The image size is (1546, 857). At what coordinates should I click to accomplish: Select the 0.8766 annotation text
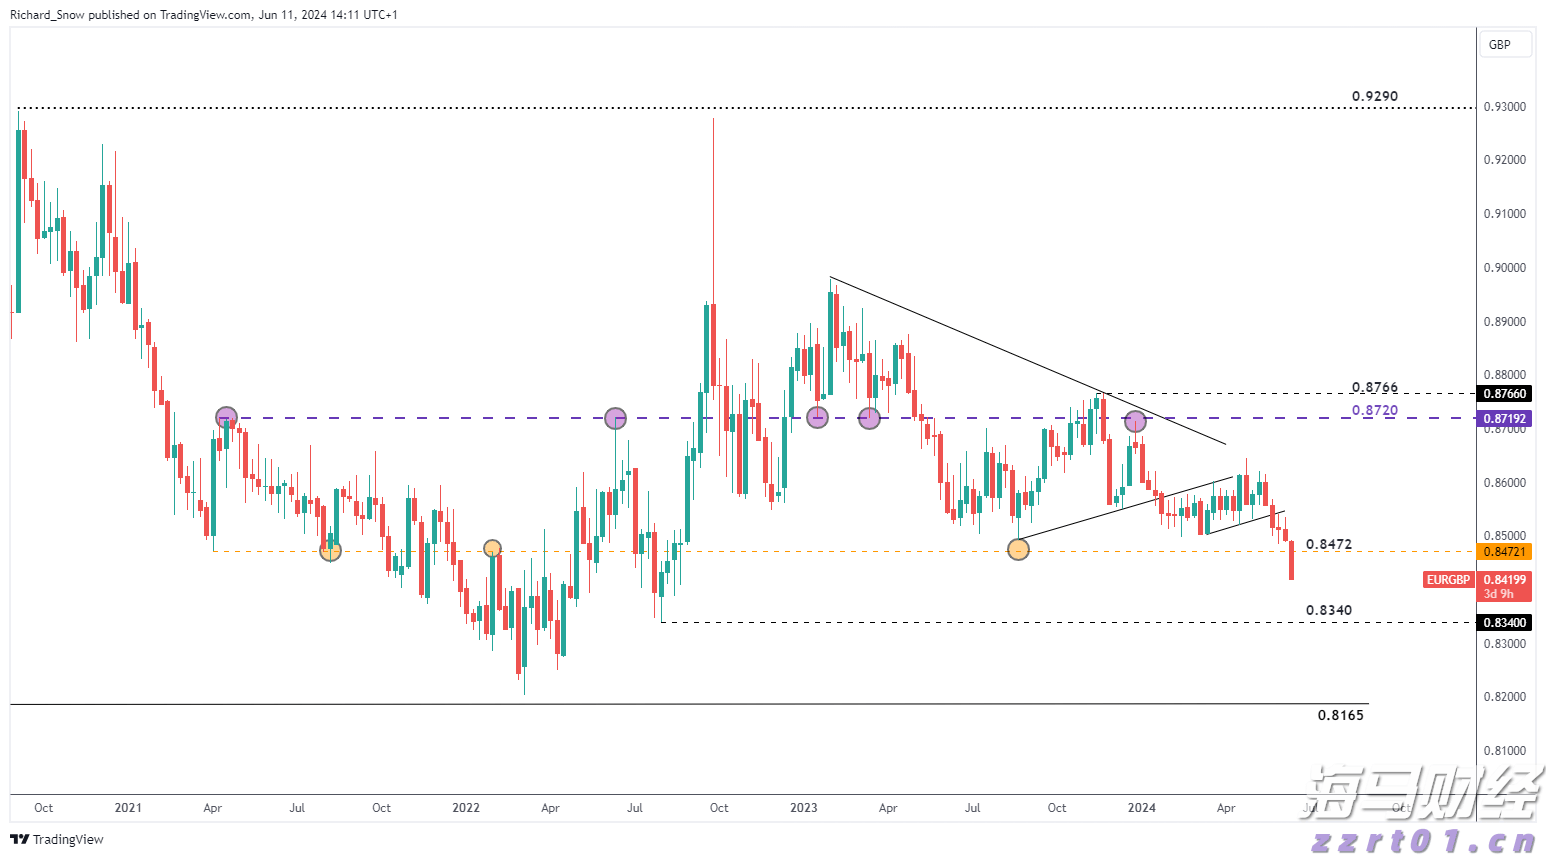1375,387
